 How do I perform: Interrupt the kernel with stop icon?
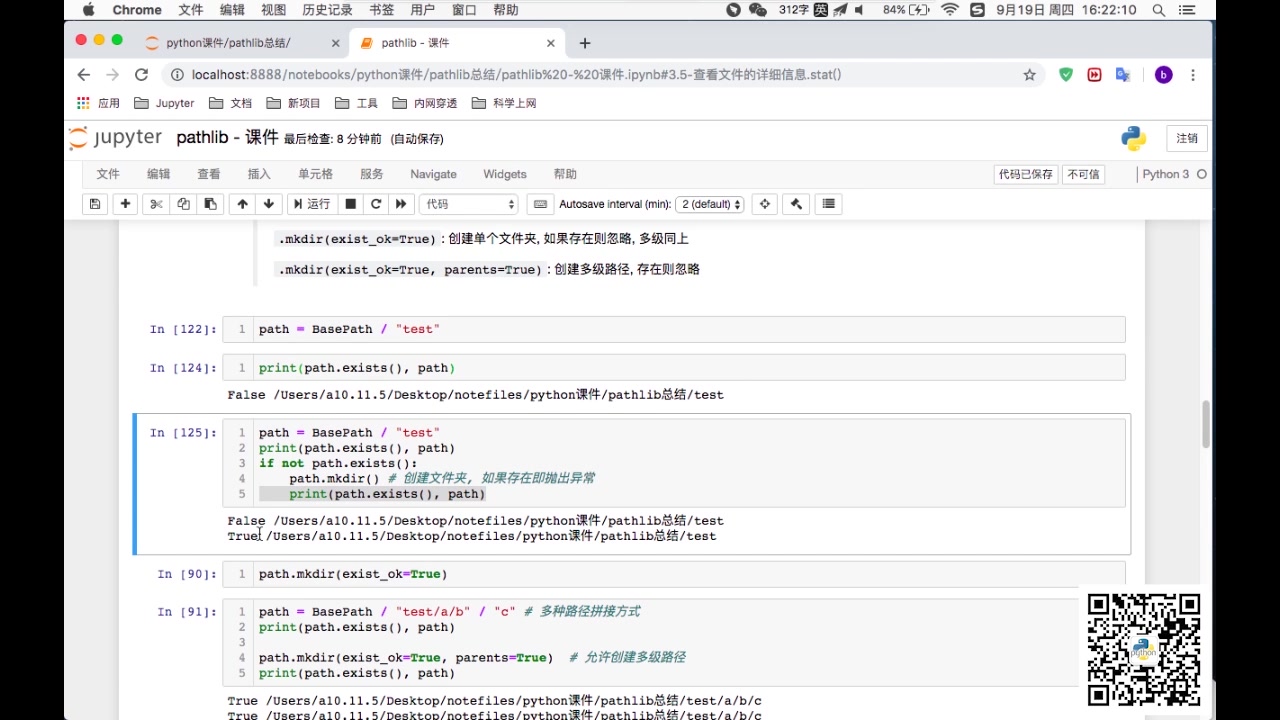(x=350, y=204)
